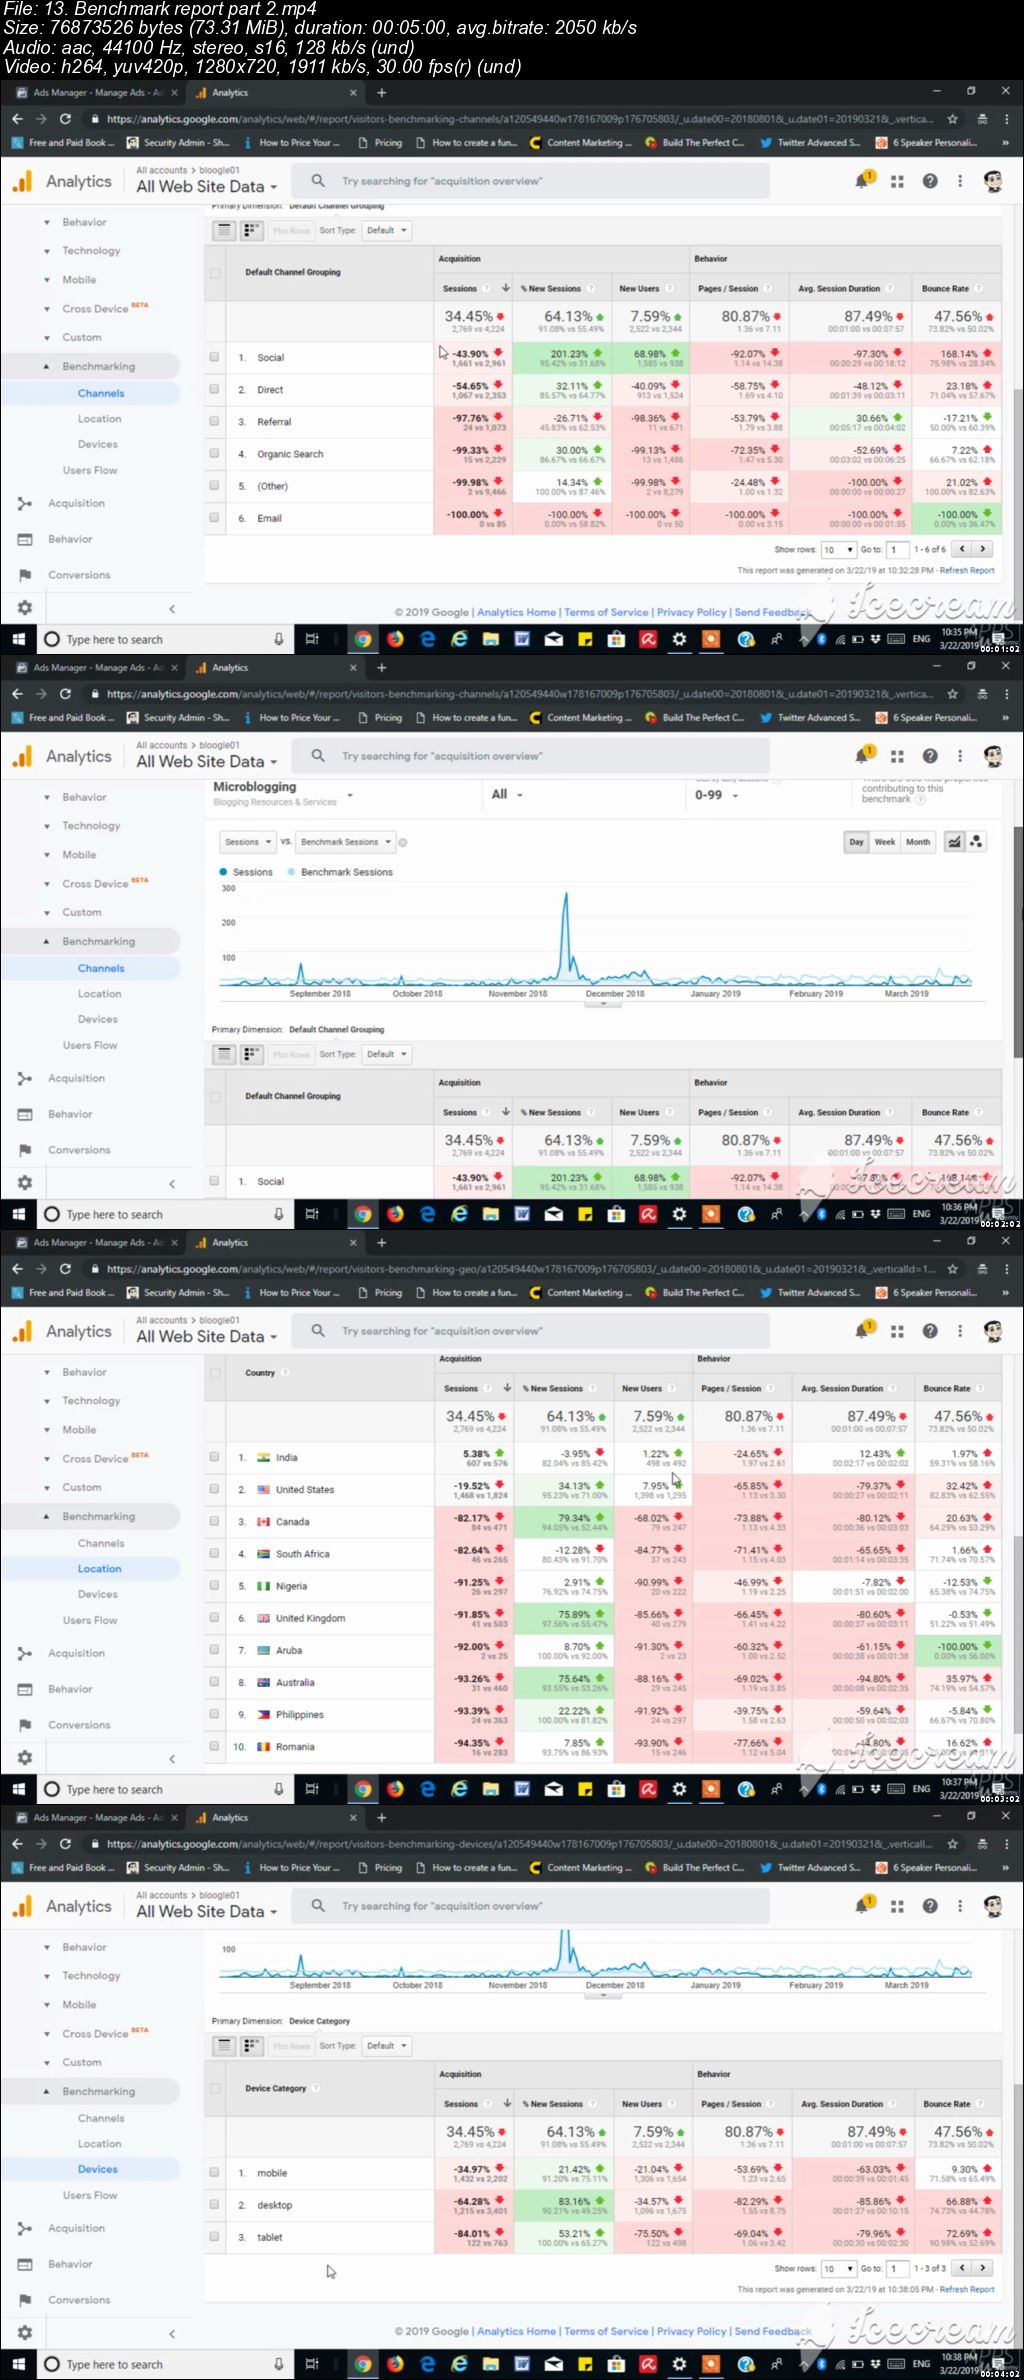Click help question mark in the Microblogging frame
This screenshot has height=2380, width=1024.
point(930,756)
